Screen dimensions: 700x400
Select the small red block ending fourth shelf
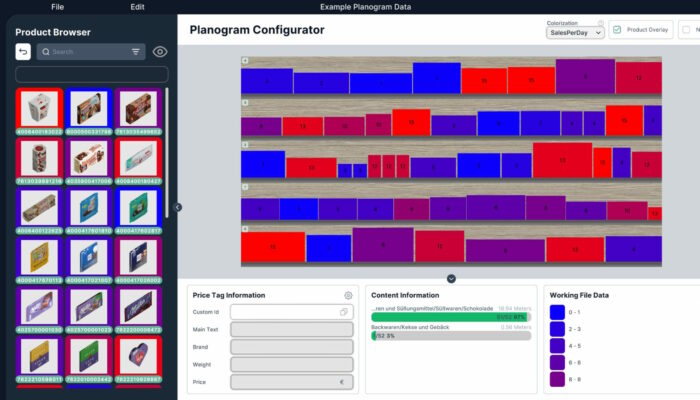(655, 213)
